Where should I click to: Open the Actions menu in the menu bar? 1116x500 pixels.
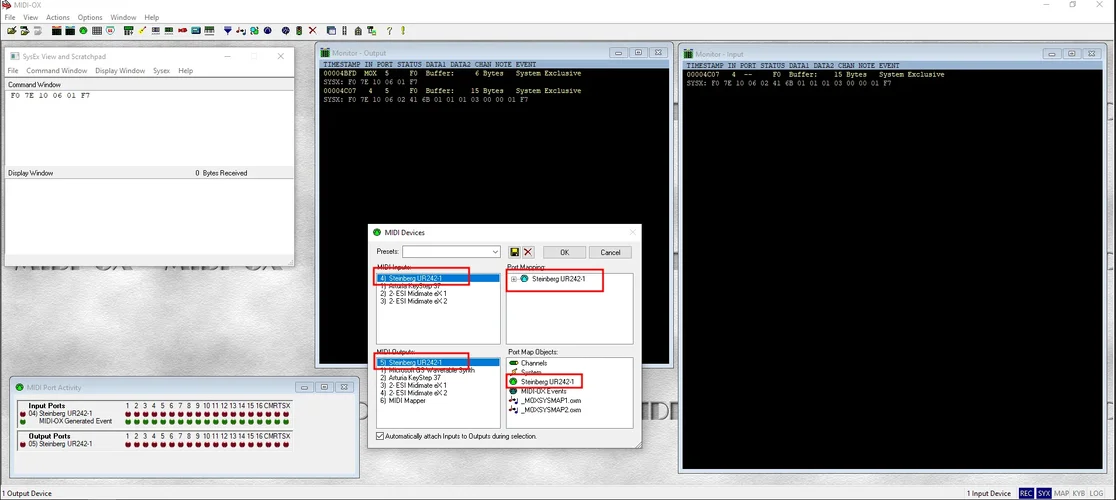(x=58, y=17)
